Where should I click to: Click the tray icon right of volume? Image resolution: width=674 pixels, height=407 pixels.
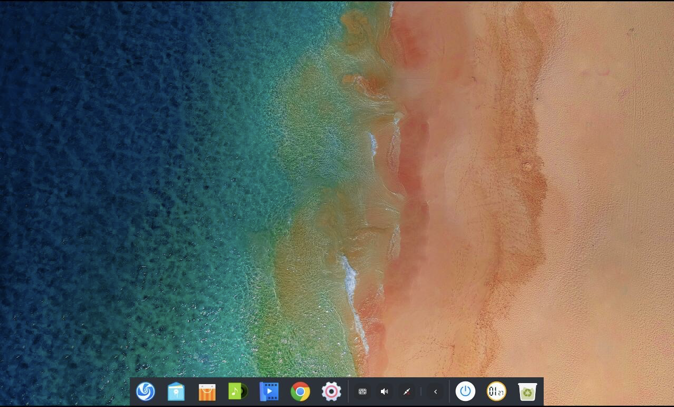coord(407,392)
